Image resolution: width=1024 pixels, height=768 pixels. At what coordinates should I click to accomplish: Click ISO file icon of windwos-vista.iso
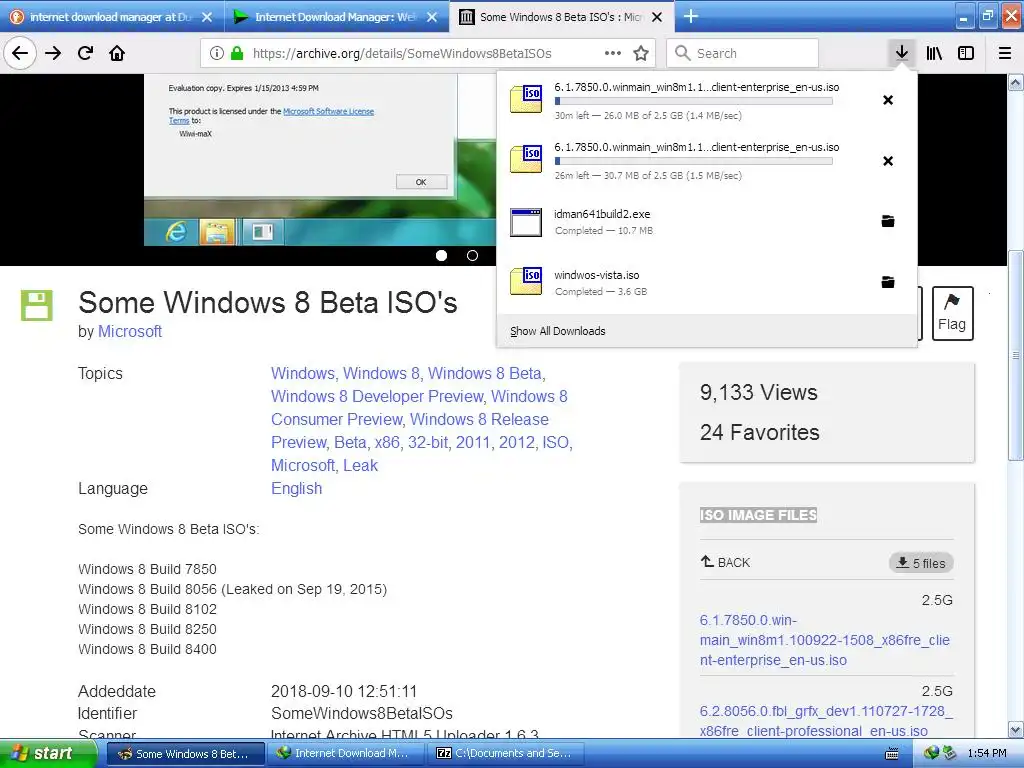pyautogui.click(x=526, y=281)
